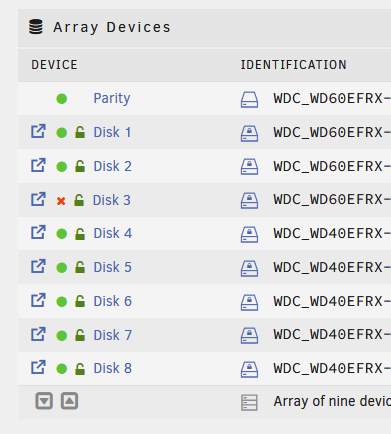Image resolution: width=391 pixels, height=434 pixels.
Task: Click the padlock icon beside Disk 2
Action: tap(80, 166)
